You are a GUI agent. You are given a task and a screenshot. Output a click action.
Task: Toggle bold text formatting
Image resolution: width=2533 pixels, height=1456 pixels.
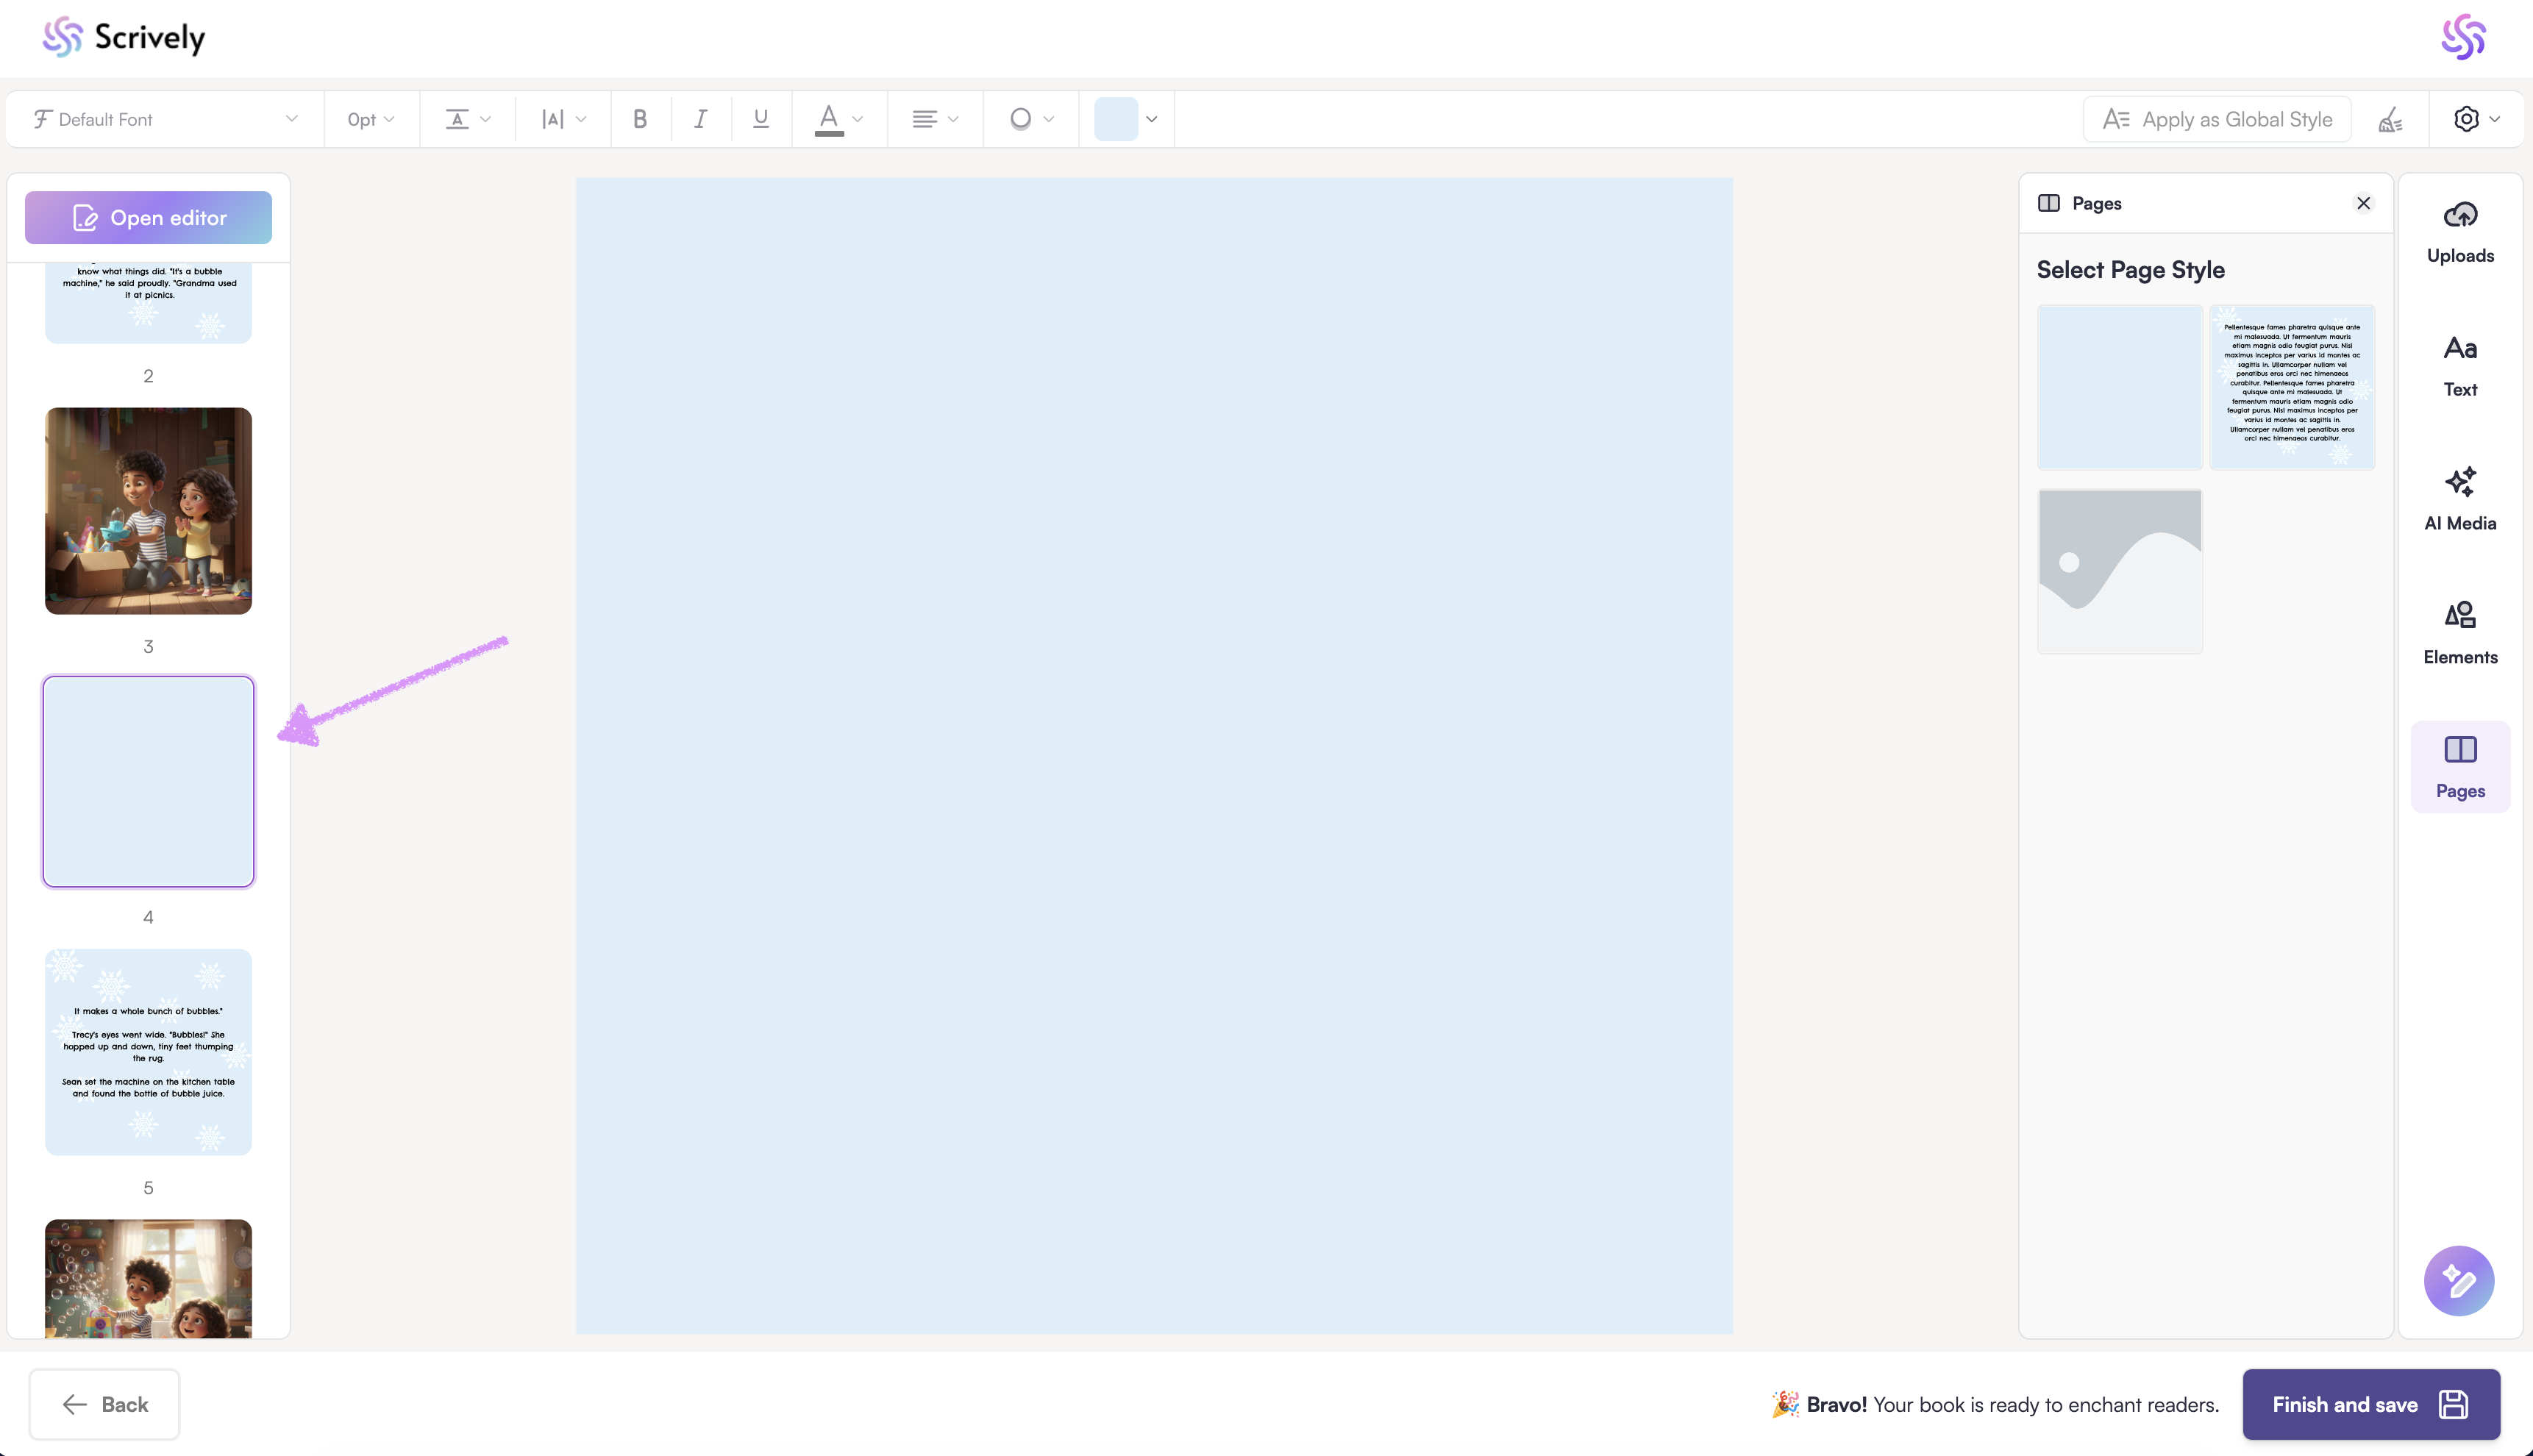click(640, 119)
